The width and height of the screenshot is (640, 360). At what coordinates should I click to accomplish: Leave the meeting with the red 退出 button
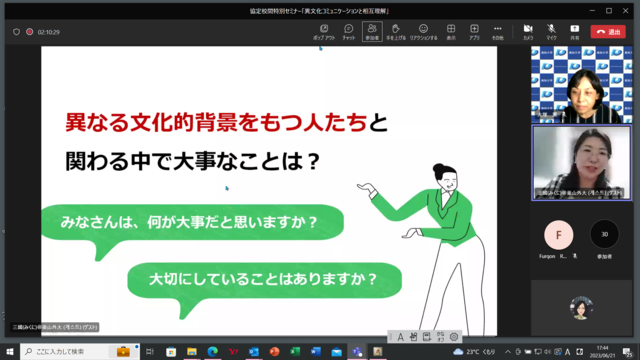coord(608,32)
